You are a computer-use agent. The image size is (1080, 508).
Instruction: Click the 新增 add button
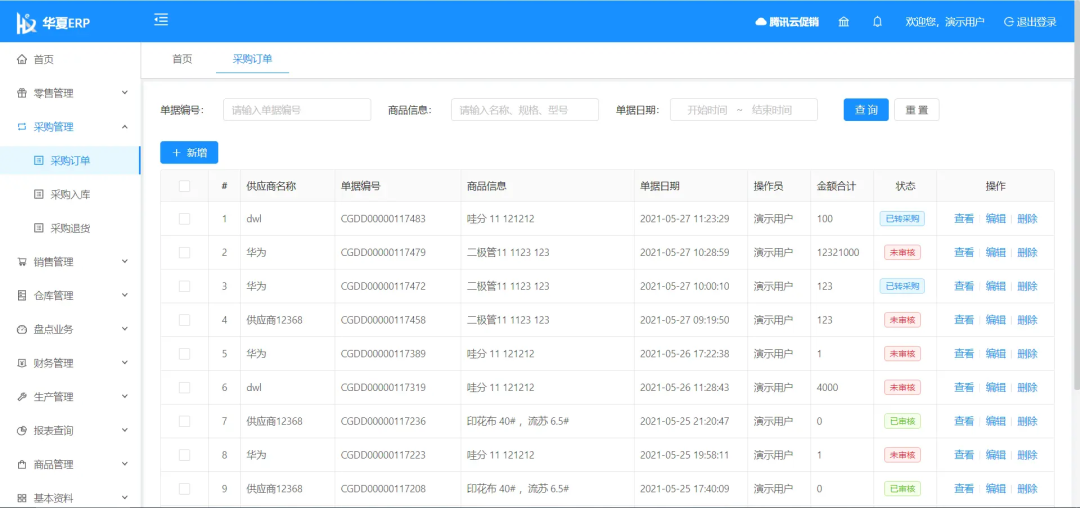tap(189, 153)
